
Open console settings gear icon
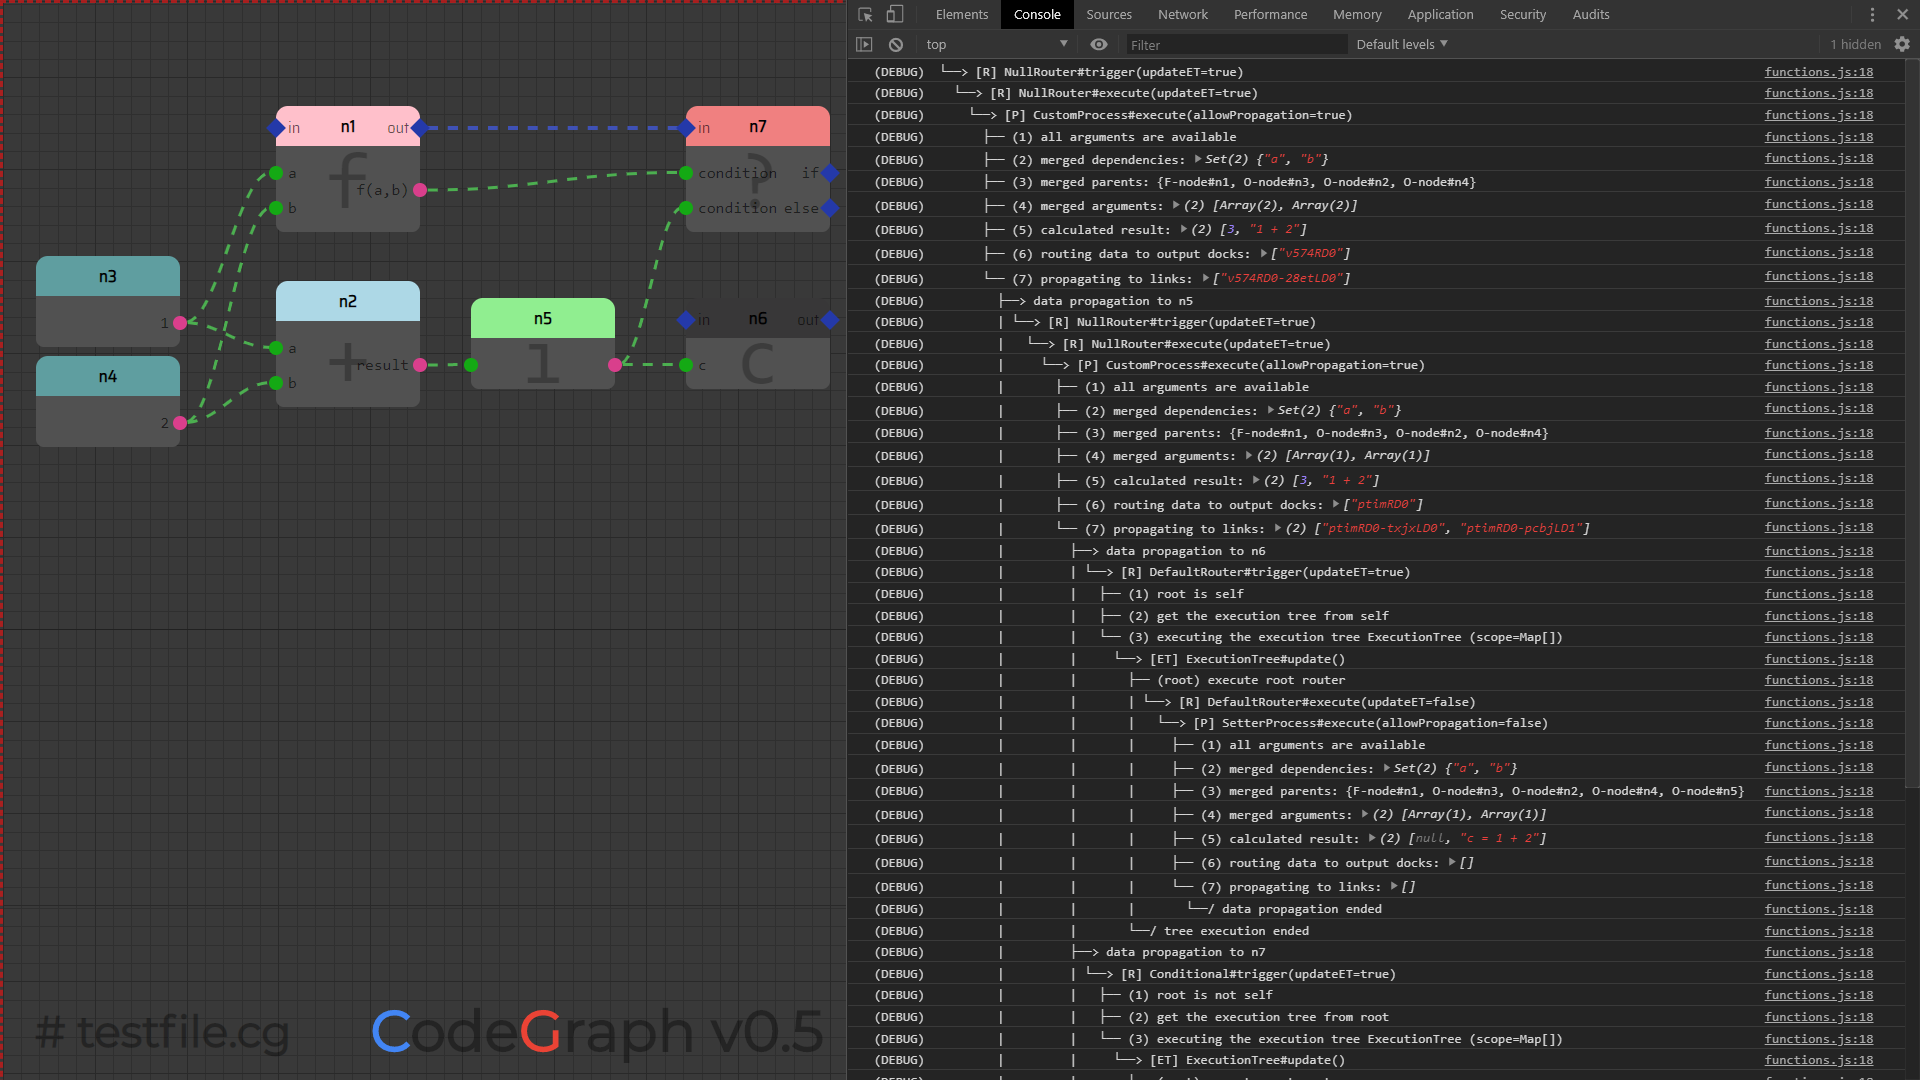click(x=1902, y=44)
